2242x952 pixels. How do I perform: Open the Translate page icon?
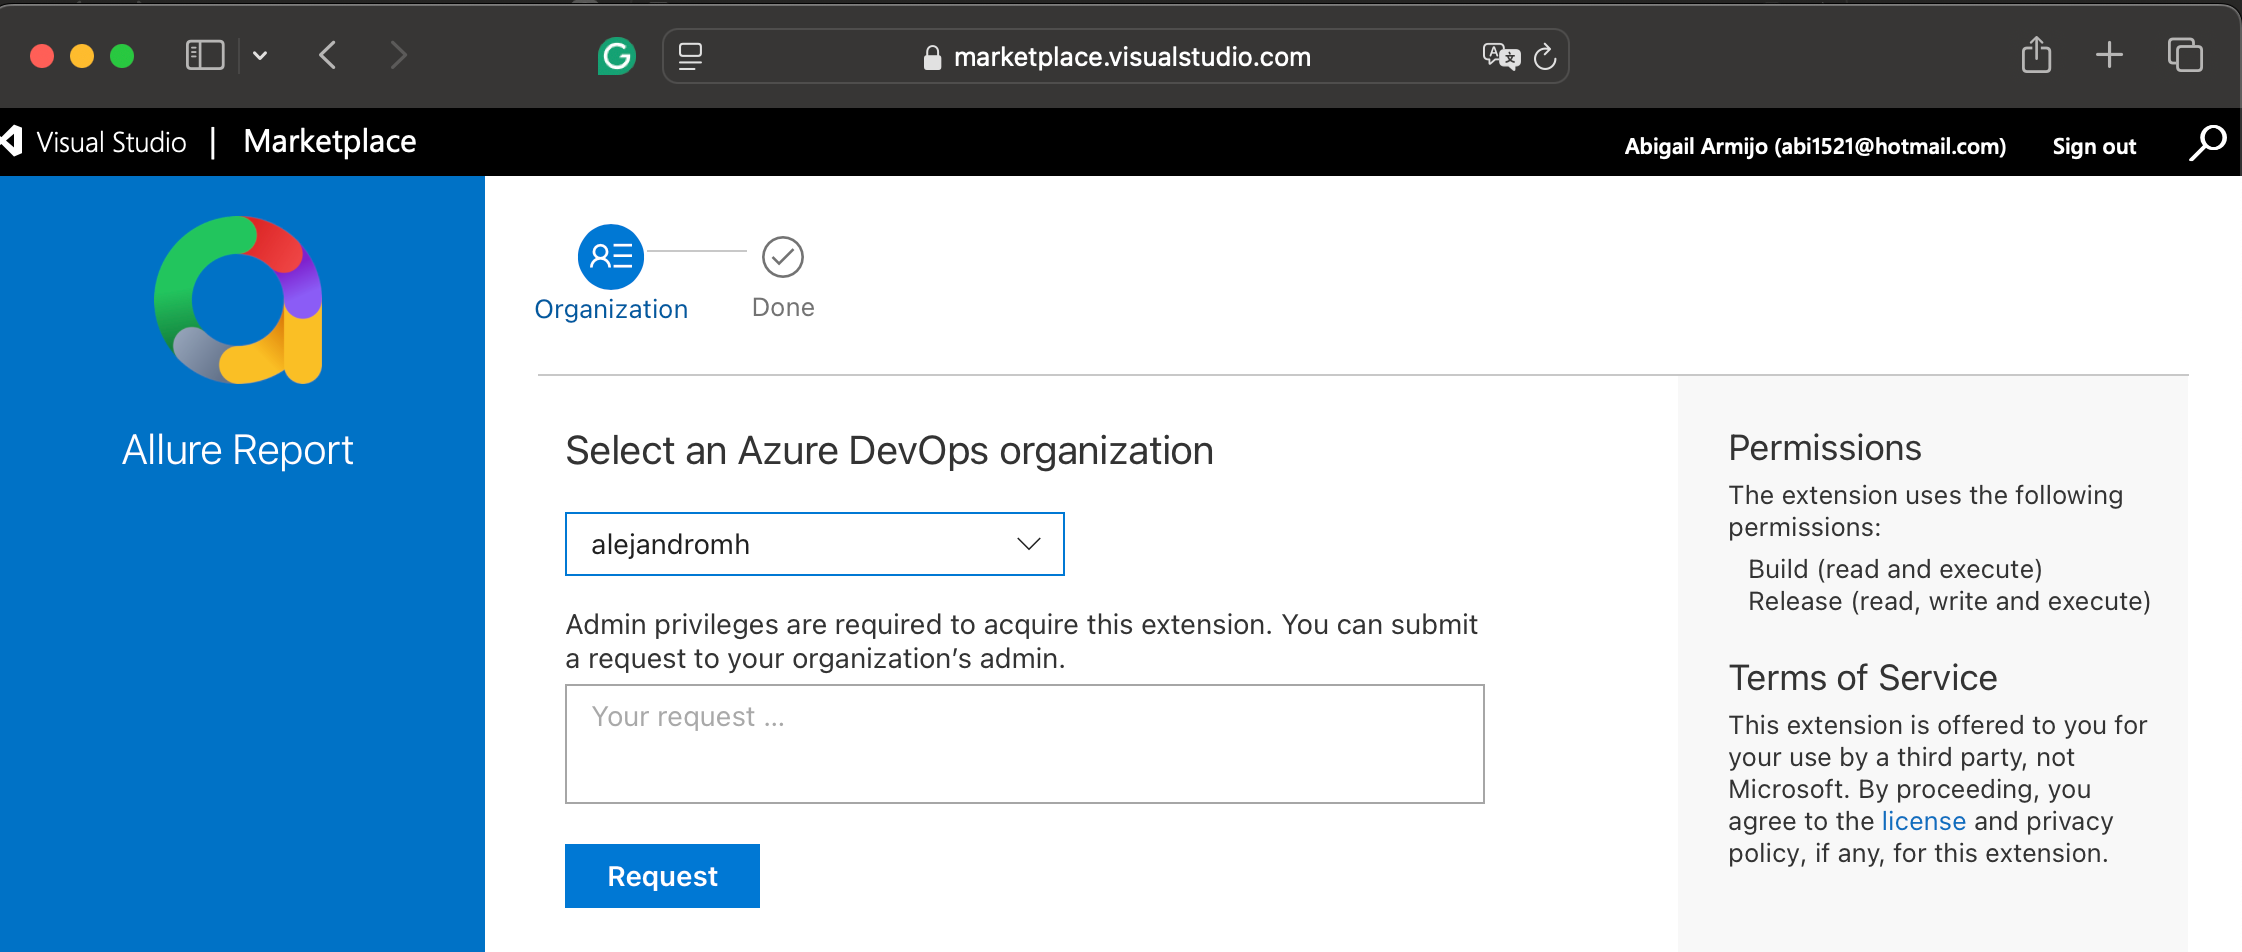coord(1500,56)
